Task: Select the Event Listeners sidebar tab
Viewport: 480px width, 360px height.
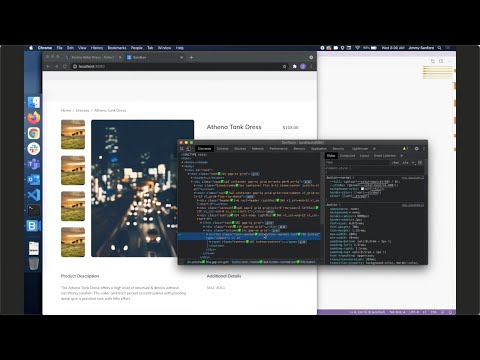Action: [385, 156]
